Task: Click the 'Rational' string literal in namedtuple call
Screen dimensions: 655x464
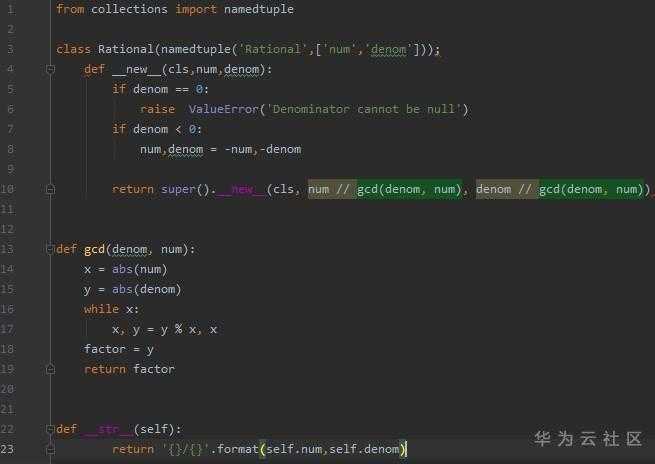Action: pyautogui.click(x=272, y=49)
